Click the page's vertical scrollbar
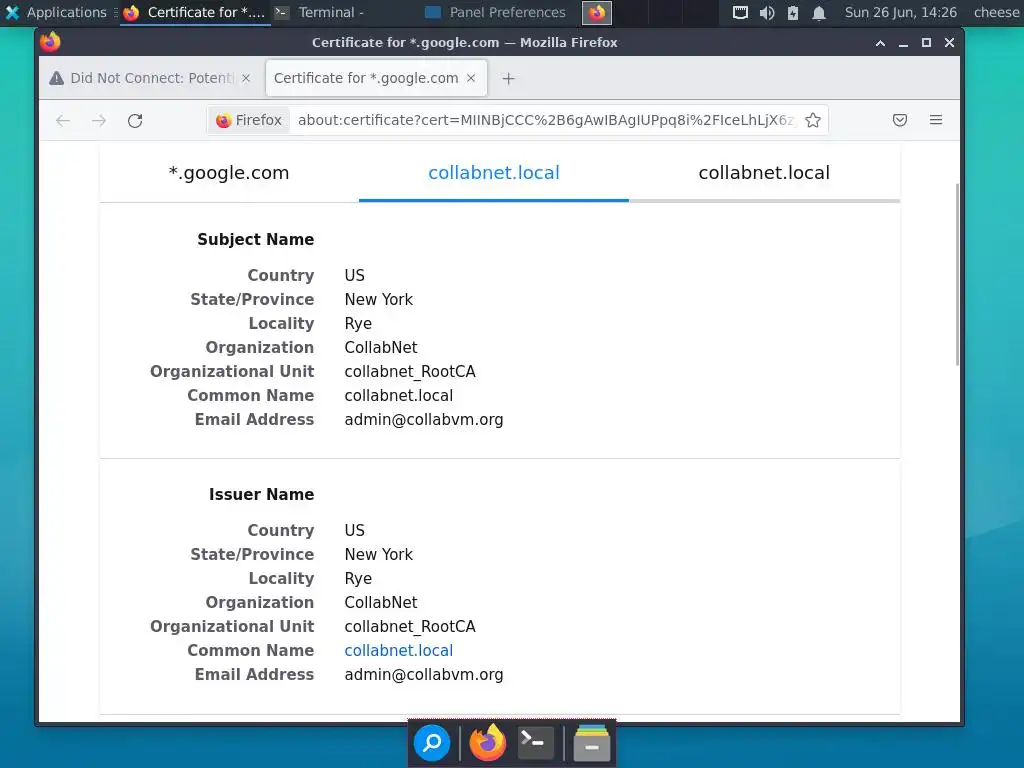 tap(957, 274)
